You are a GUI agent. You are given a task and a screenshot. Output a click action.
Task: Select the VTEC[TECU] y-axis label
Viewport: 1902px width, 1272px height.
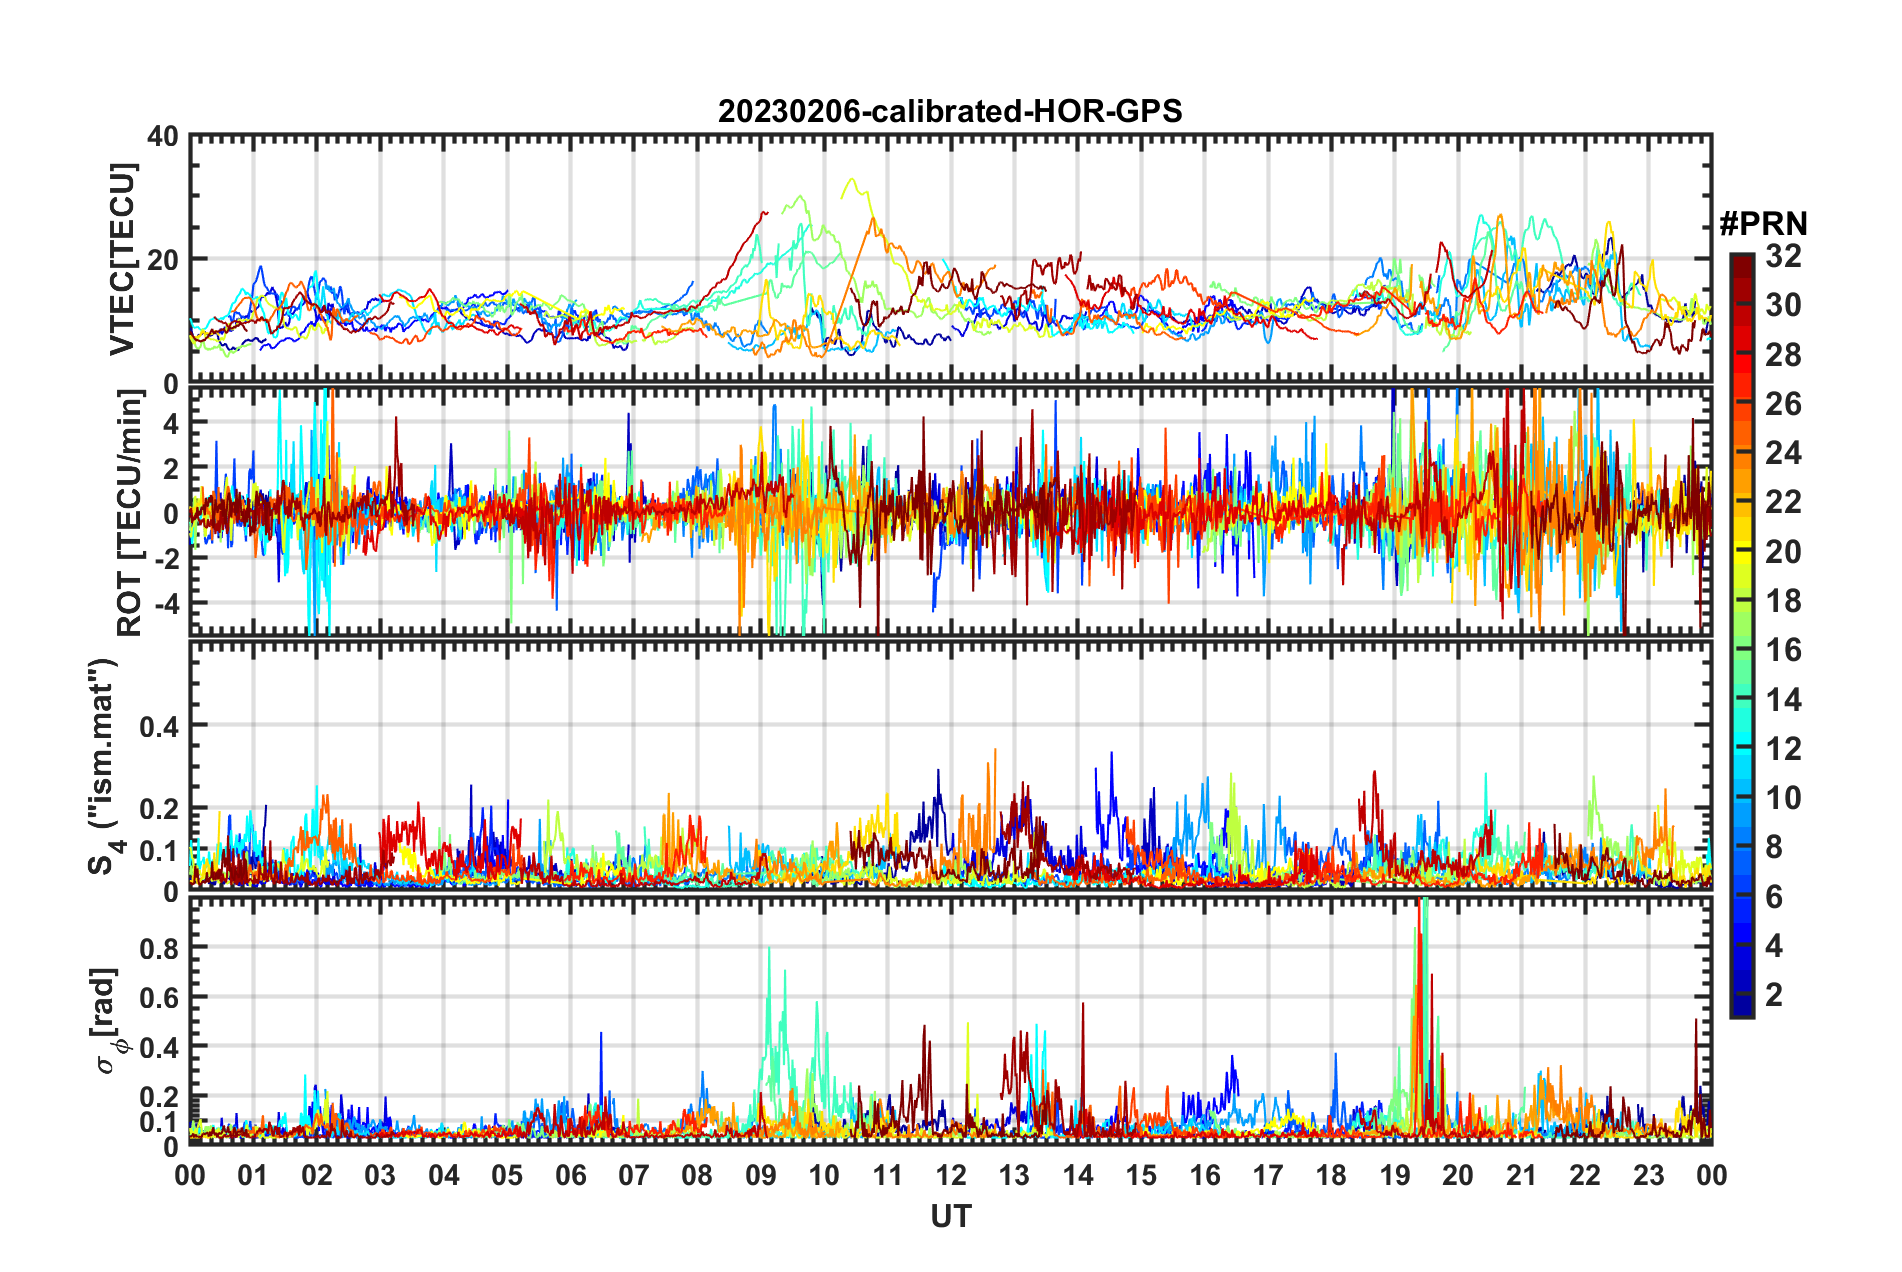point(122,259)
